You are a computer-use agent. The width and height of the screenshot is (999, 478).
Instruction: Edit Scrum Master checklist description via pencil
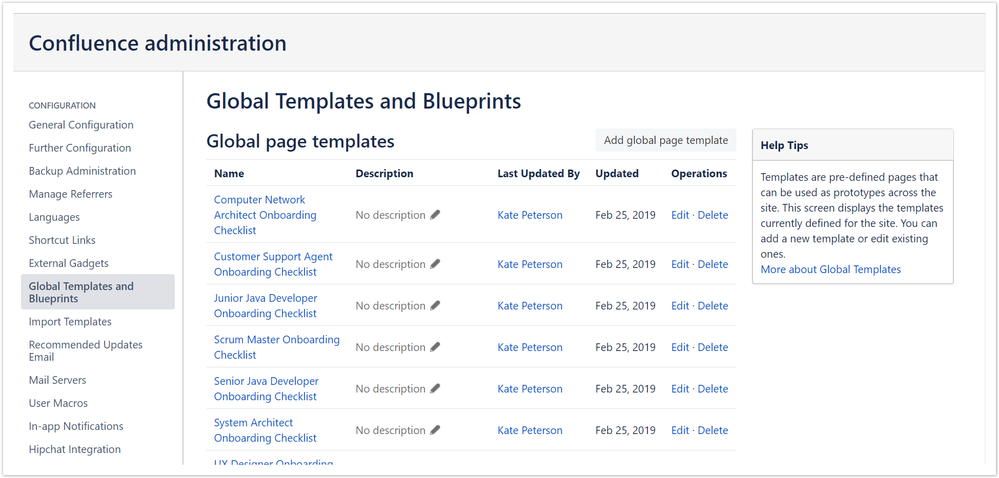coord(435,347)
